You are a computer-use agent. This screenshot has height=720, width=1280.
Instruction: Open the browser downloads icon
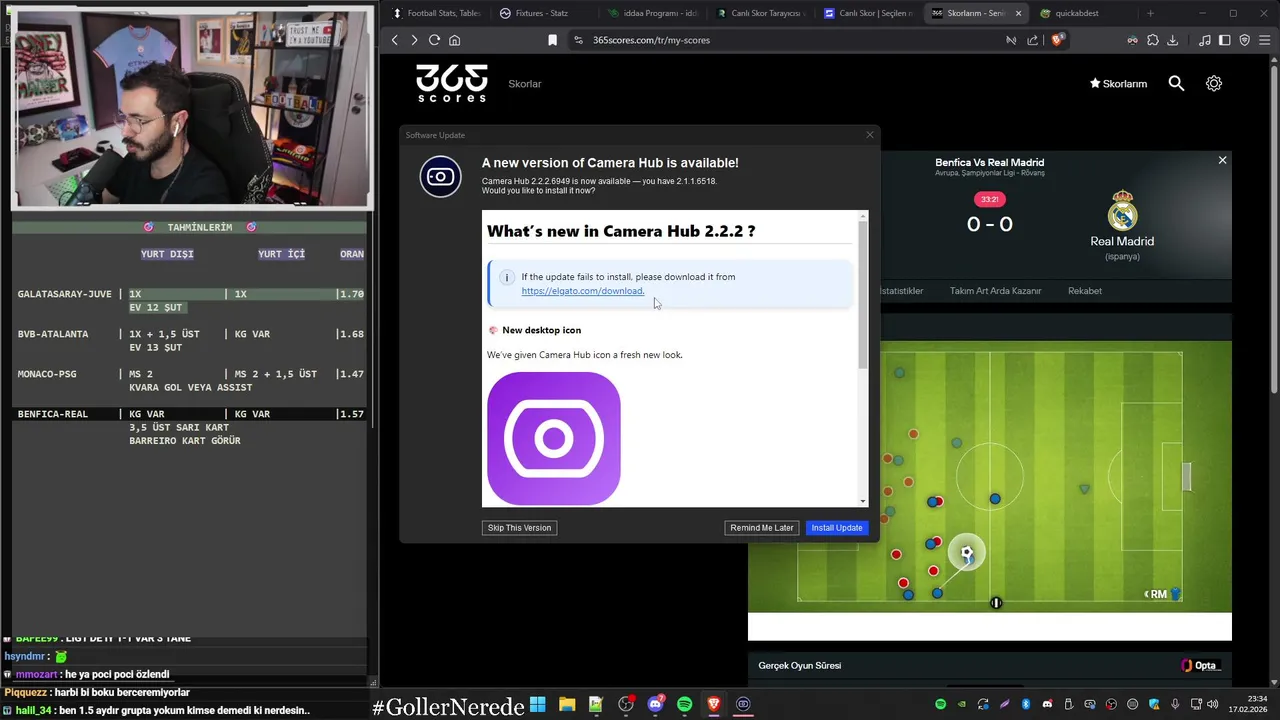coord(1173,40)
